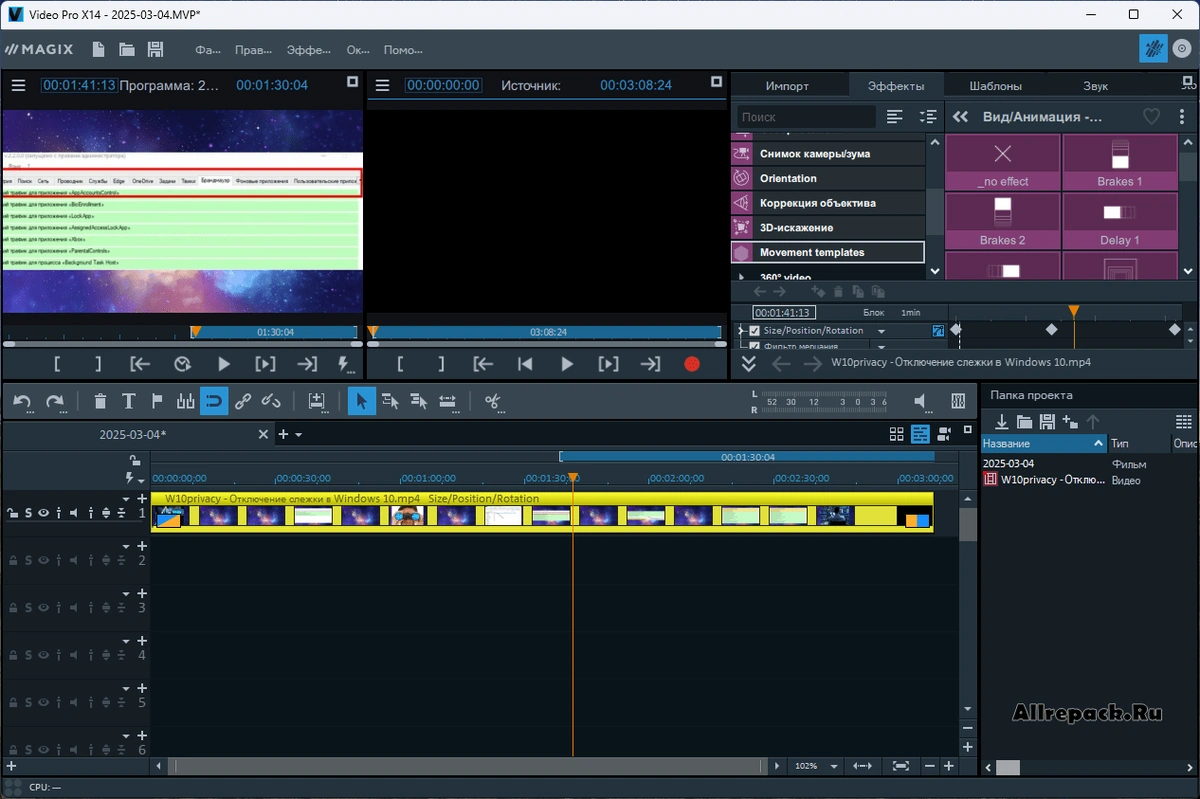This screenshot has height=799, width=1200.
Task: Toggle the Size/Position/Rotation effect checkbox
Action: (755, 331)
